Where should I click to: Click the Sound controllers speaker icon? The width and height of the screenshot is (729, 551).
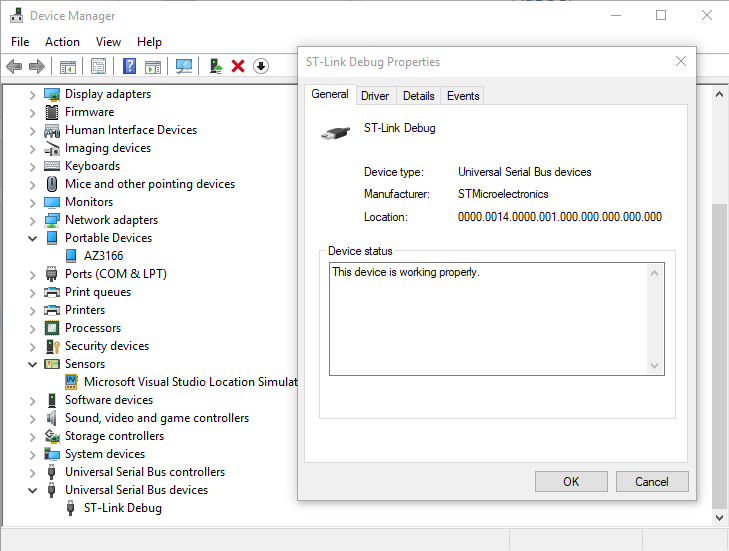(52, 418)
